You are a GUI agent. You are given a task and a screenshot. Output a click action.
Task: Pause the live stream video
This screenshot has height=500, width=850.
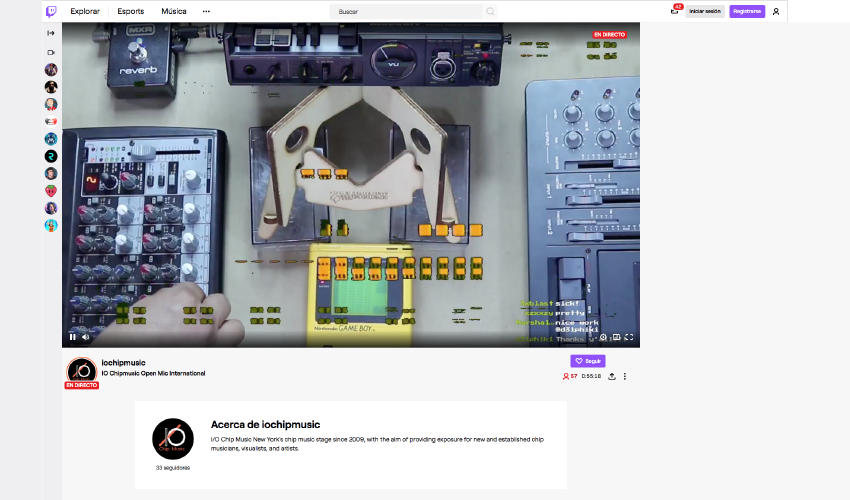(x=73, y=337)
